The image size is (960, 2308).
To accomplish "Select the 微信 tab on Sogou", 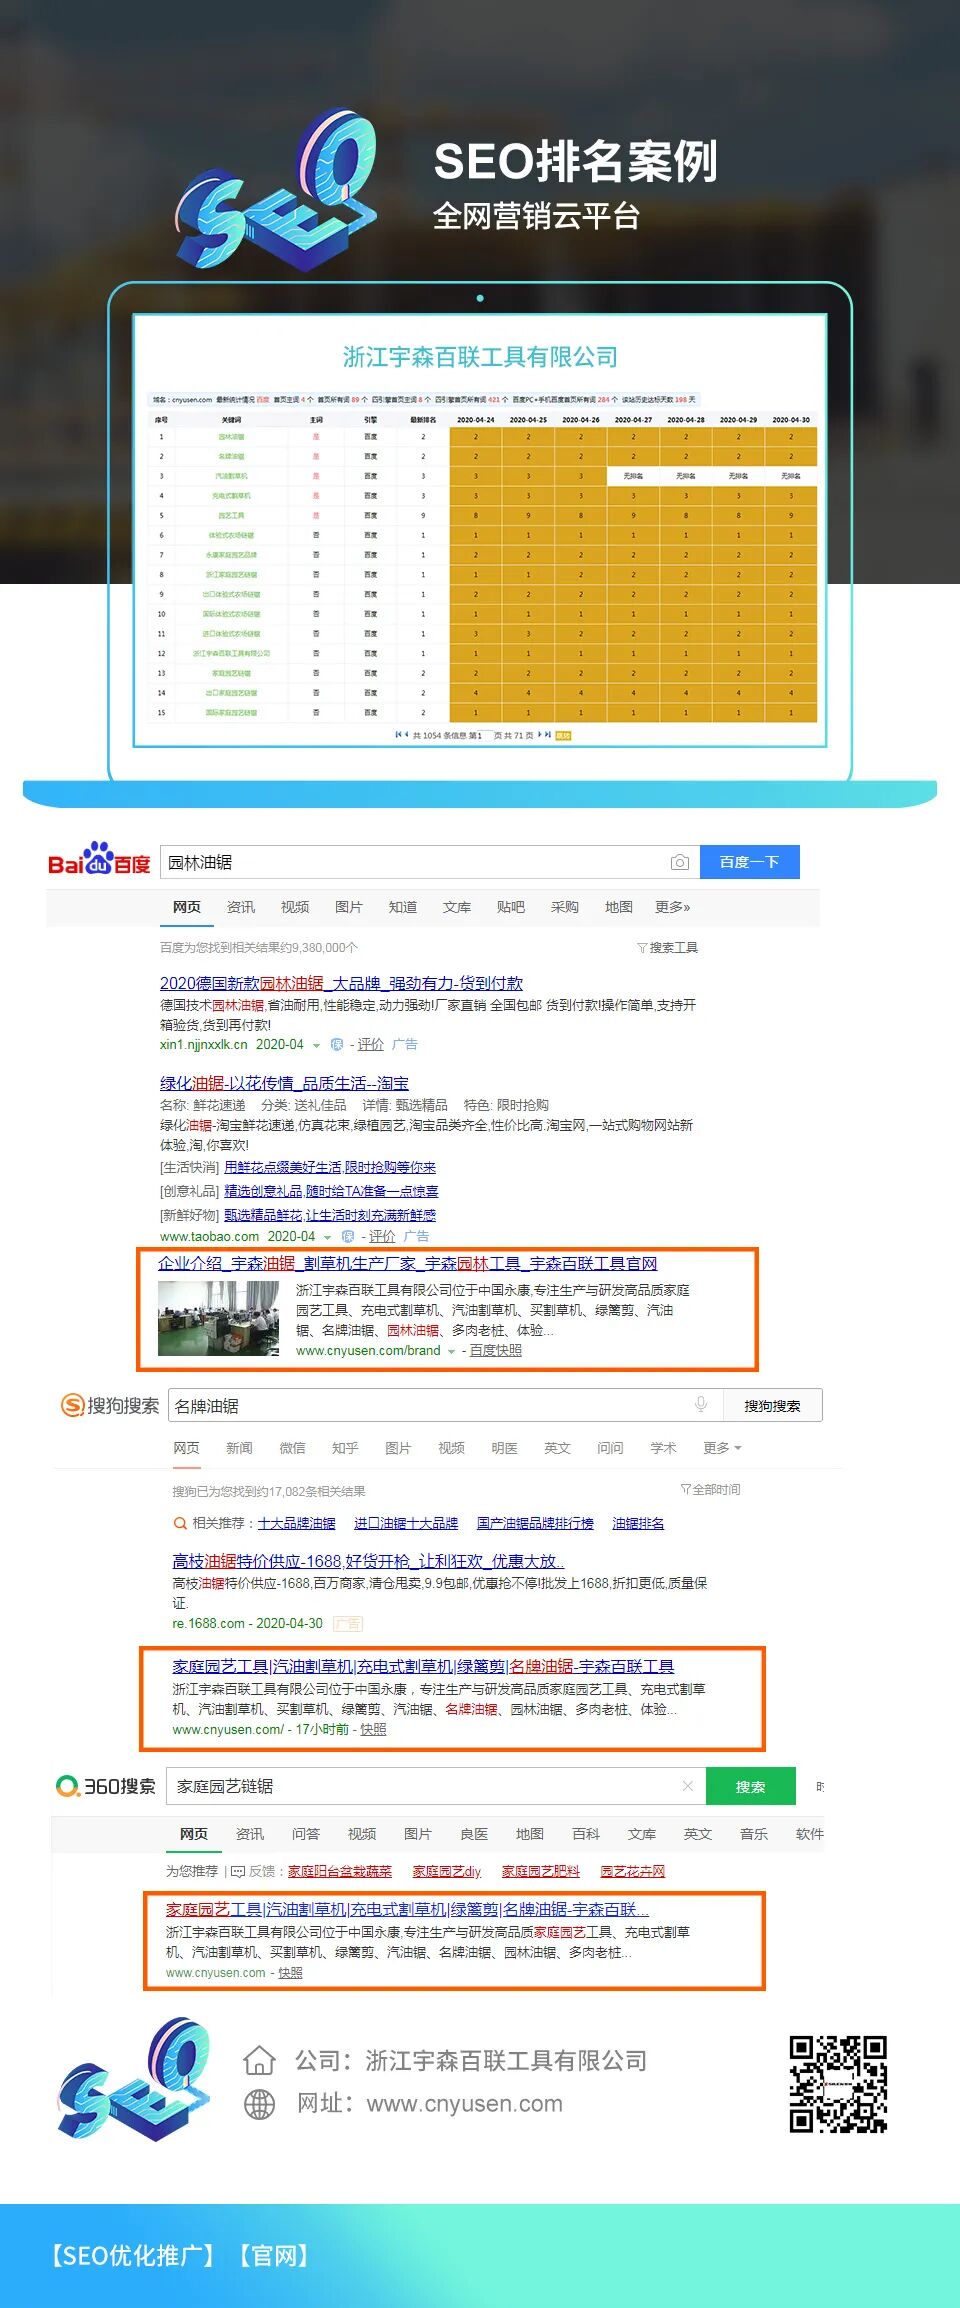I will [x=292, y=1448].
